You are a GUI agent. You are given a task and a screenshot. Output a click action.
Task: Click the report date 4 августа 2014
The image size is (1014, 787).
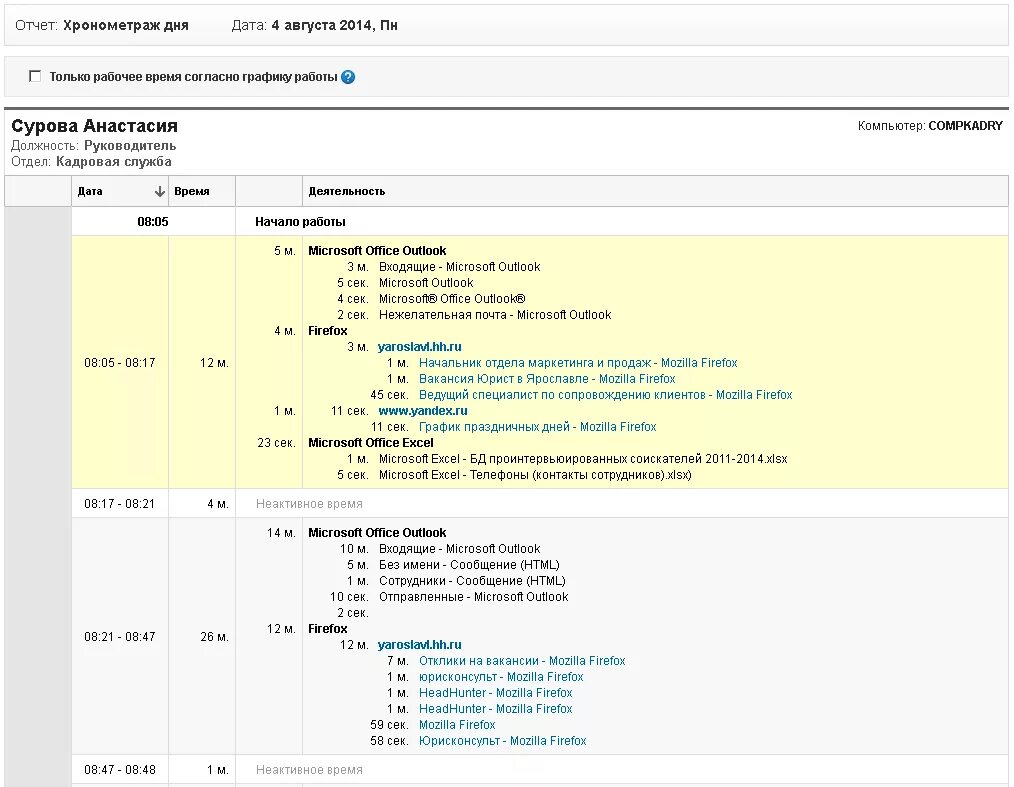[x=334, y=25]
